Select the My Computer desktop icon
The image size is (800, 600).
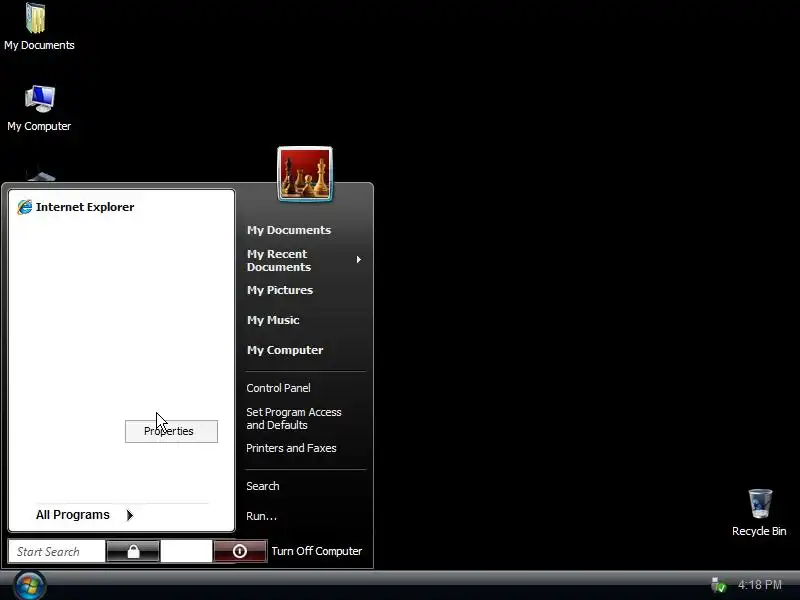[x=39, y=108]
